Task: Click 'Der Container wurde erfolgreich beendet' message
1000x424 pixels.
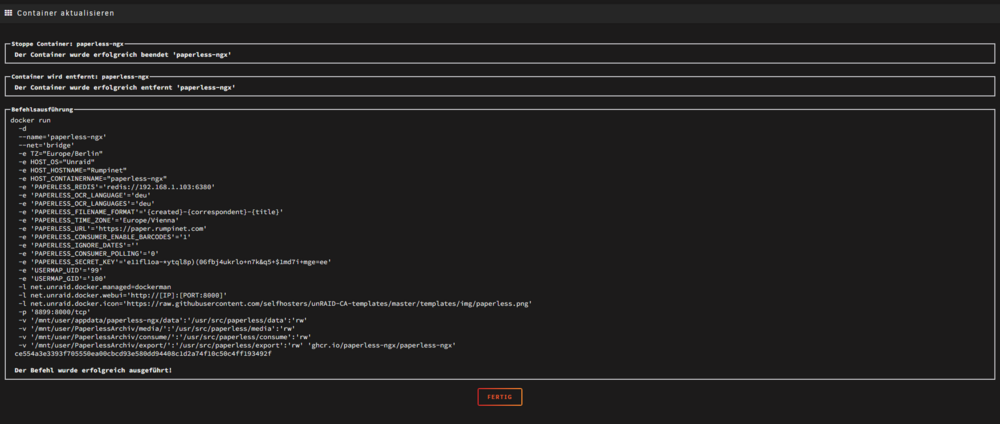Action: (x=122, y=55)
